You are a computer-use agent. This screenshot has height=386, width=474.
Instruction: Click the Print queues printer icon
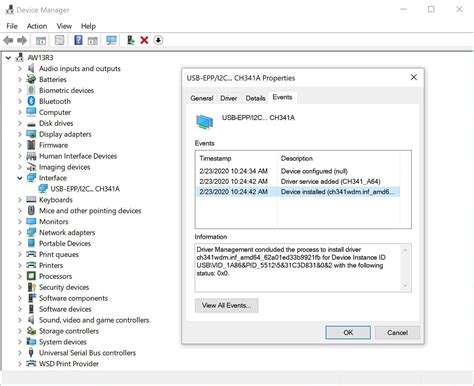click(x=31, y=254)
